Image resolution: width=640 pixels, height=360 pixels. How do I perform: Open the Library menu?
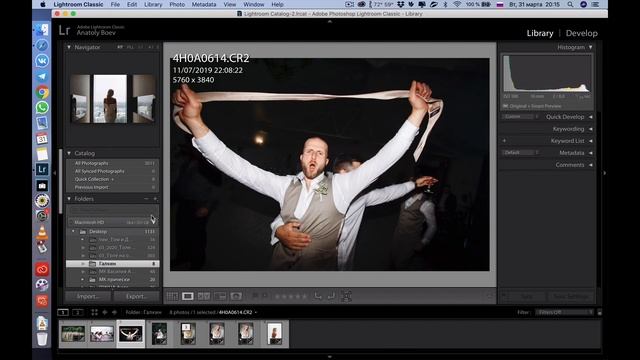[x=153, y=4]
